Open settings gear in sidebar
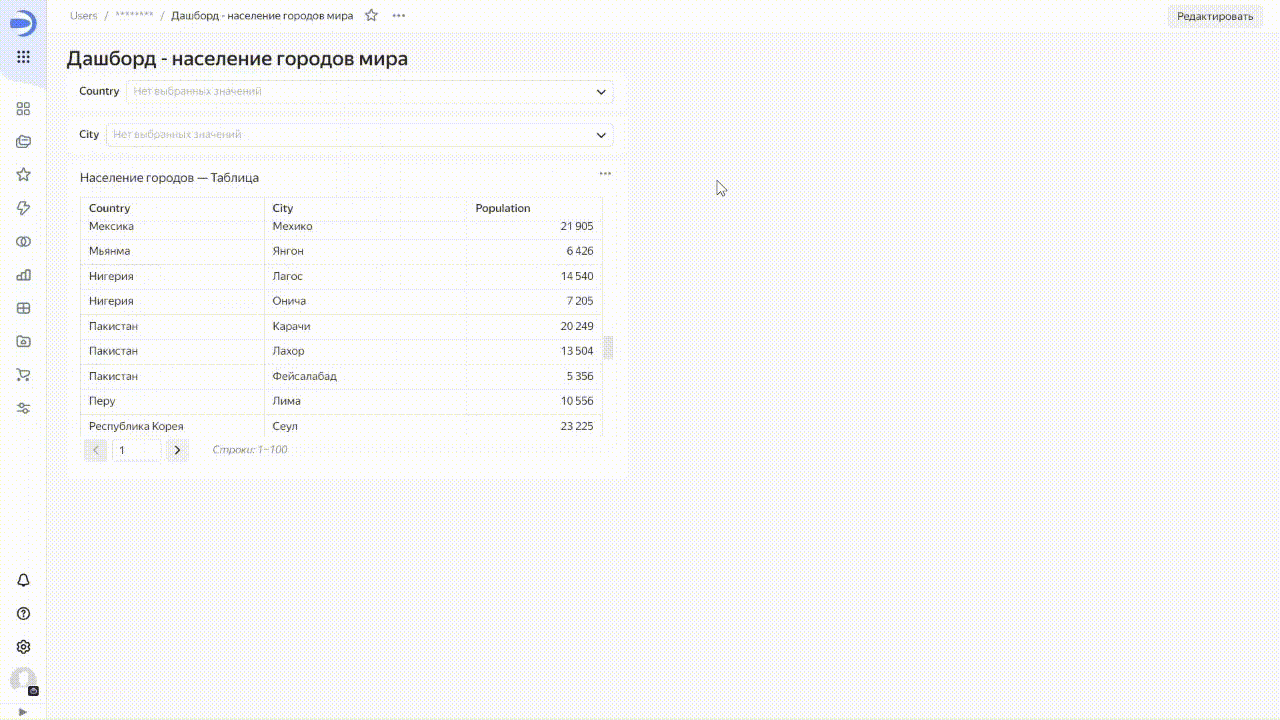Screen dimensions: 1280x720 (x=23, y=647)
